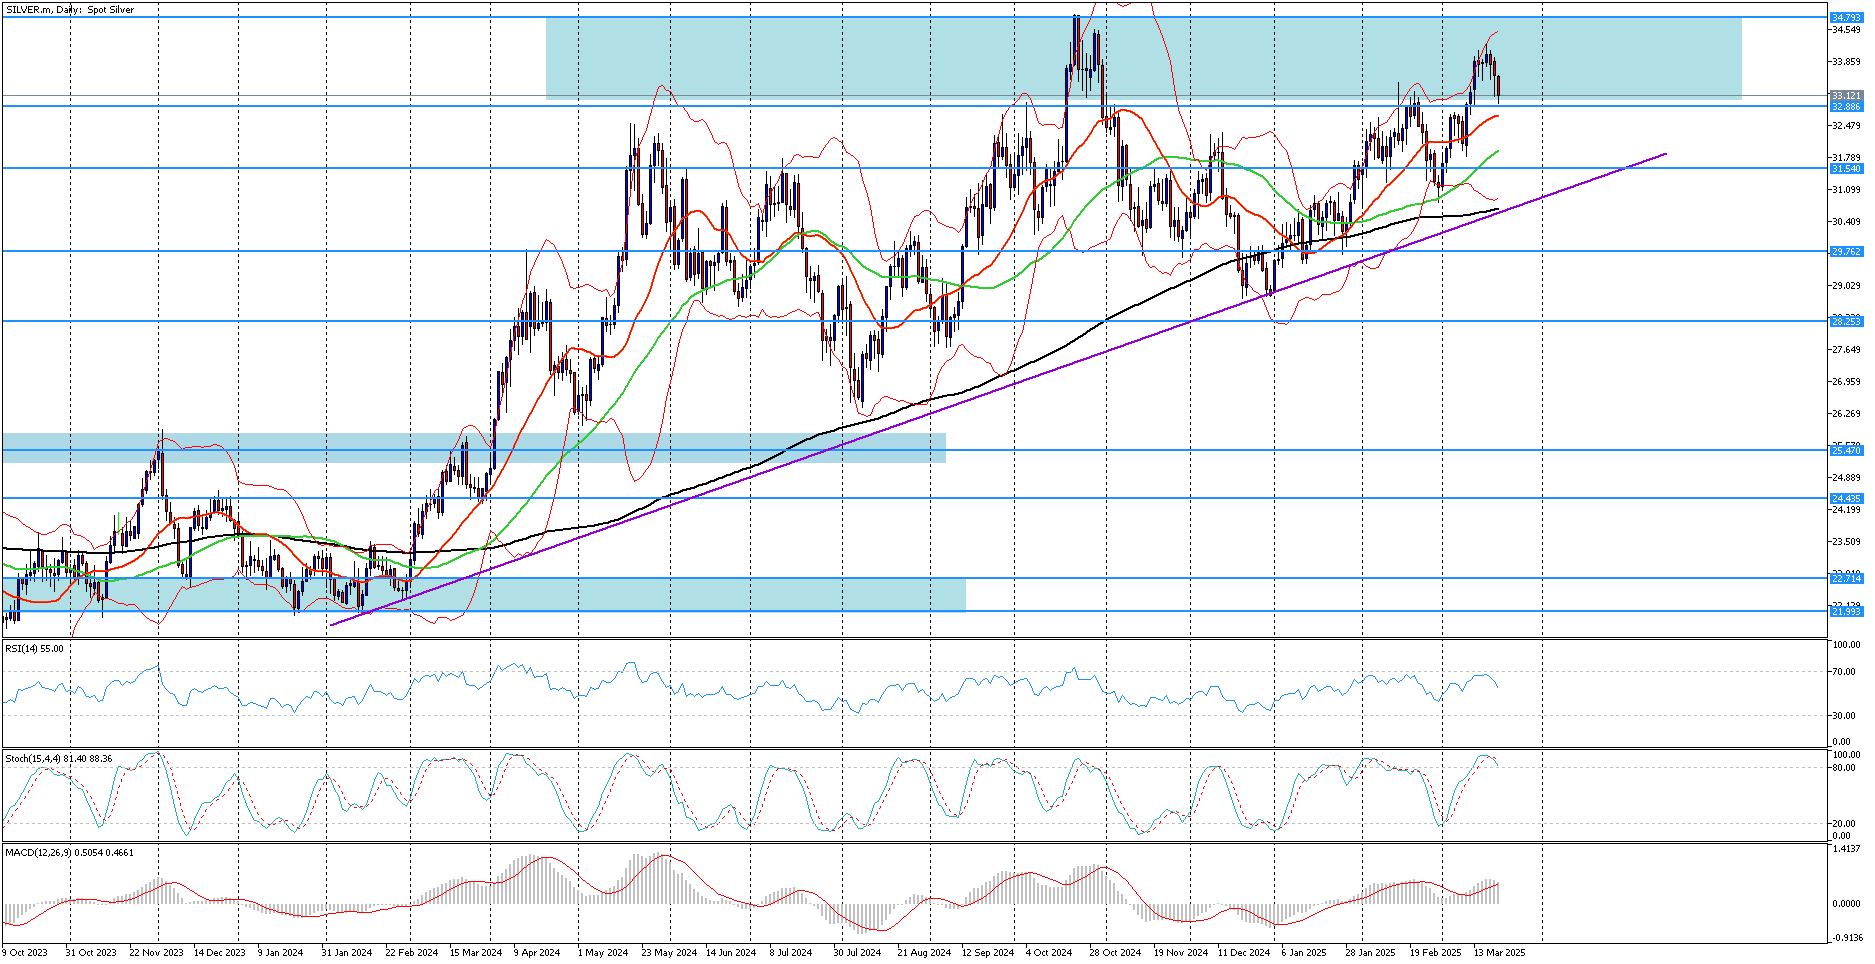The width and height of the screenshot is (1875, 964).
Task: Click the 1 May 2024 date label
Action: coord(603,952)
